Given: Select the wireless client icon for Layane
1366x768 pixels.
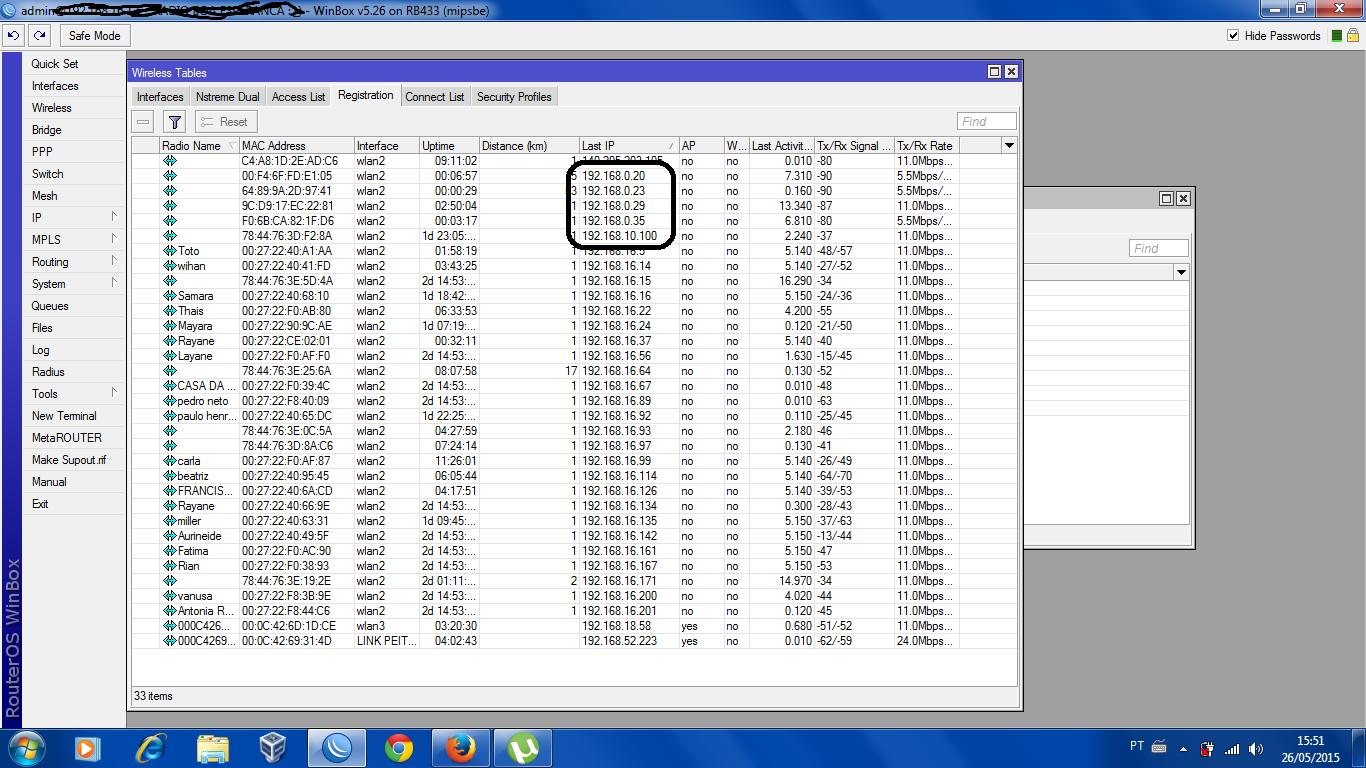Looking at the screenshot, I should click(x=169, y=356).
